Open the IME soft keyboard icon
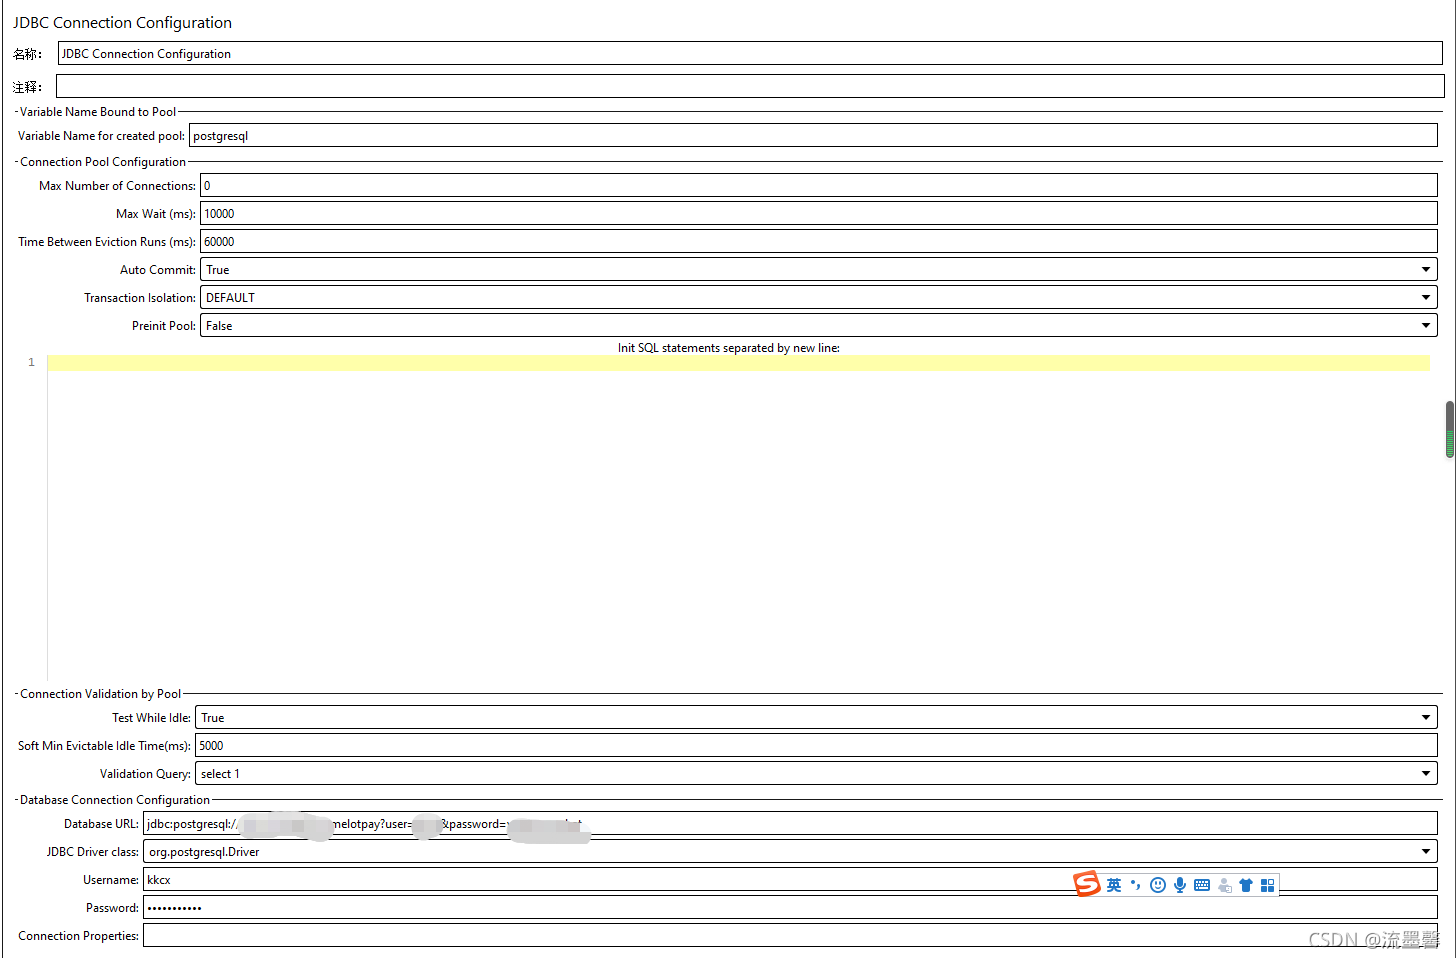The width and height of the screenshot is (1456, 958). coord(1202,885)
